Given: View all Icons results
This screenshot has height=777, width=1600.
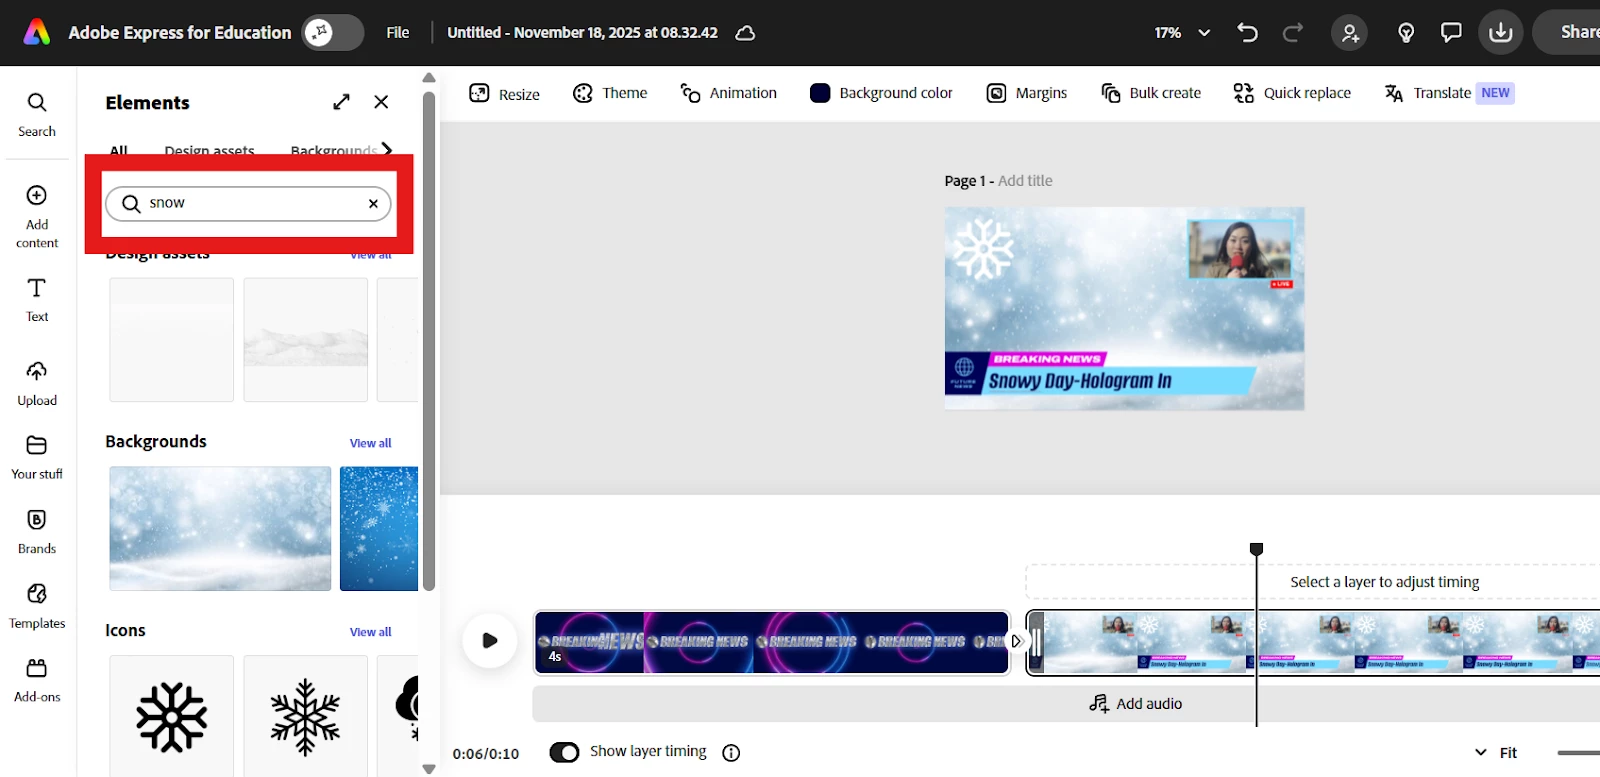Looking at the screenshot, I should [370, 632].
